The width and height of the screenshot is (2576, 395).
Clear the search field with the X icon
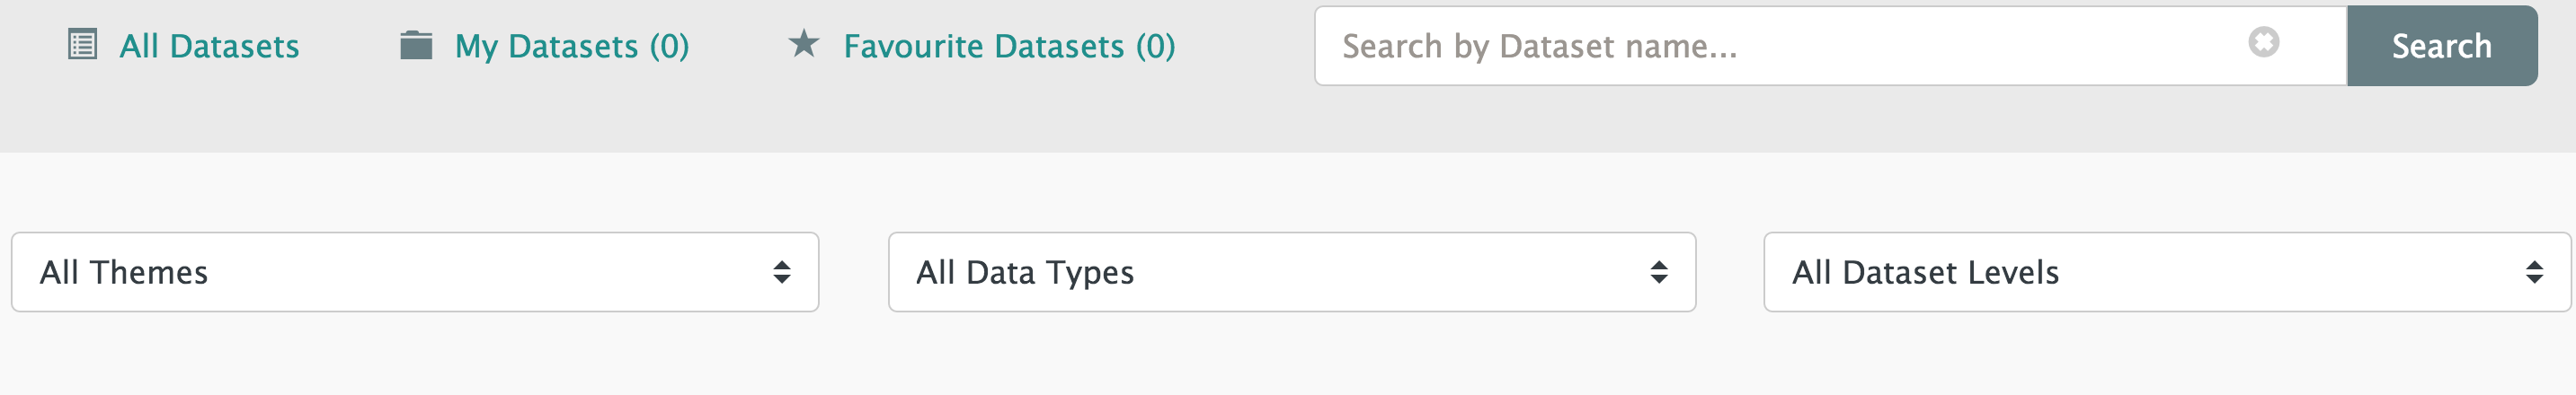pos(2264,42)
